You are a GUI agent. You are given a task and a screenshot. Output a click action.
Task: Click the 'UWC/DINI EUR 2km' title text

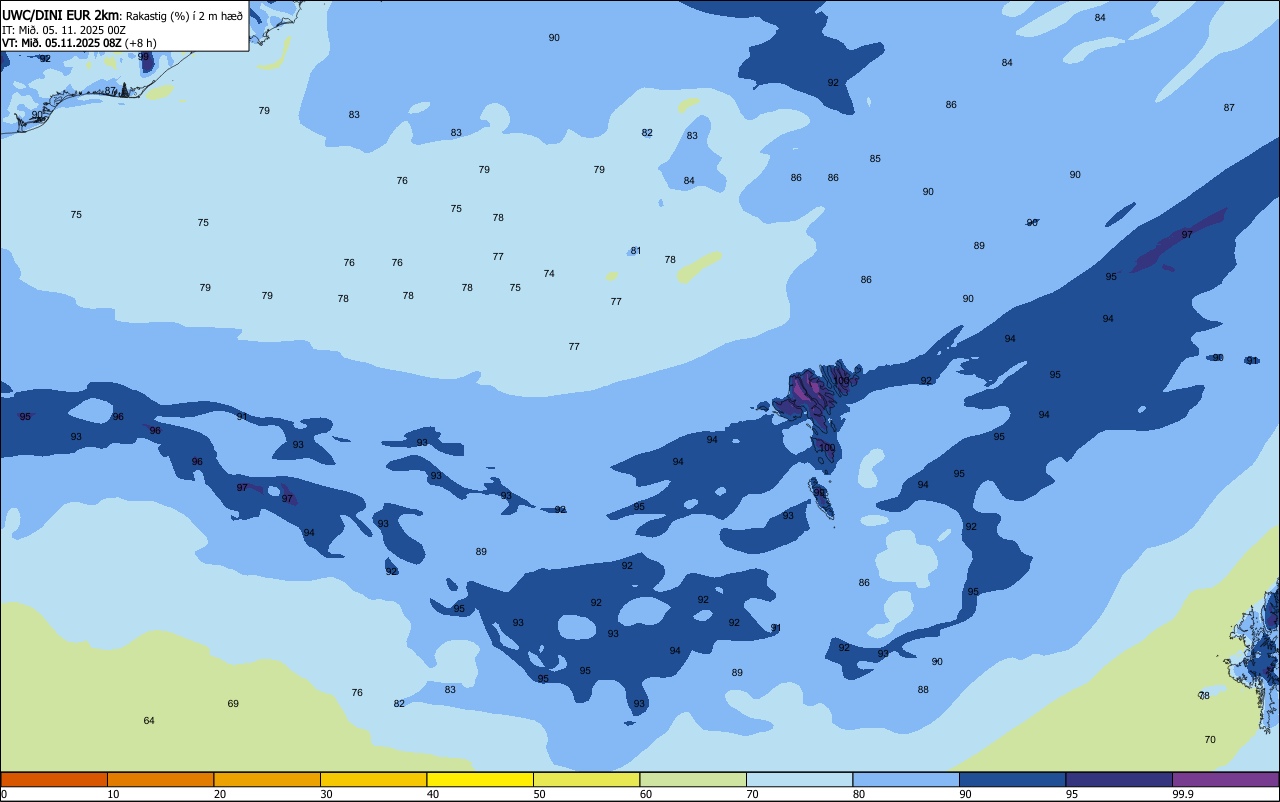[x=61, y=15]
